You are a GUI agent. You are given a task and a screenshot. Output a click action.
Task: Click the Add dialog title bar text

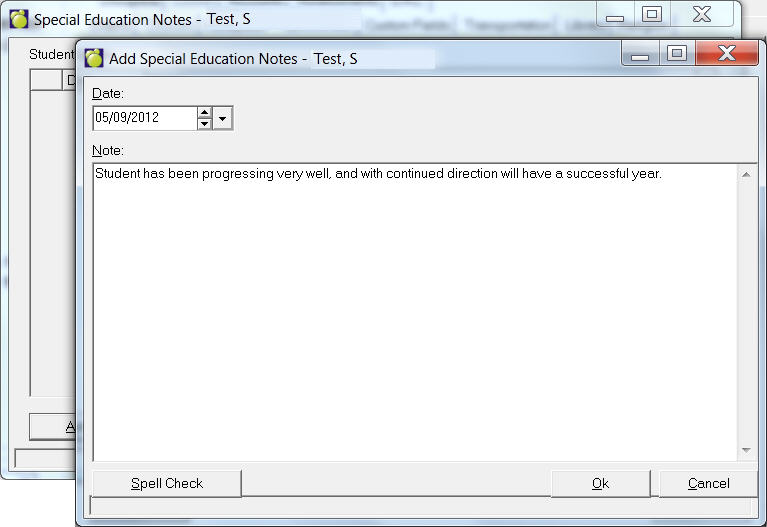[x=233, y=59]
